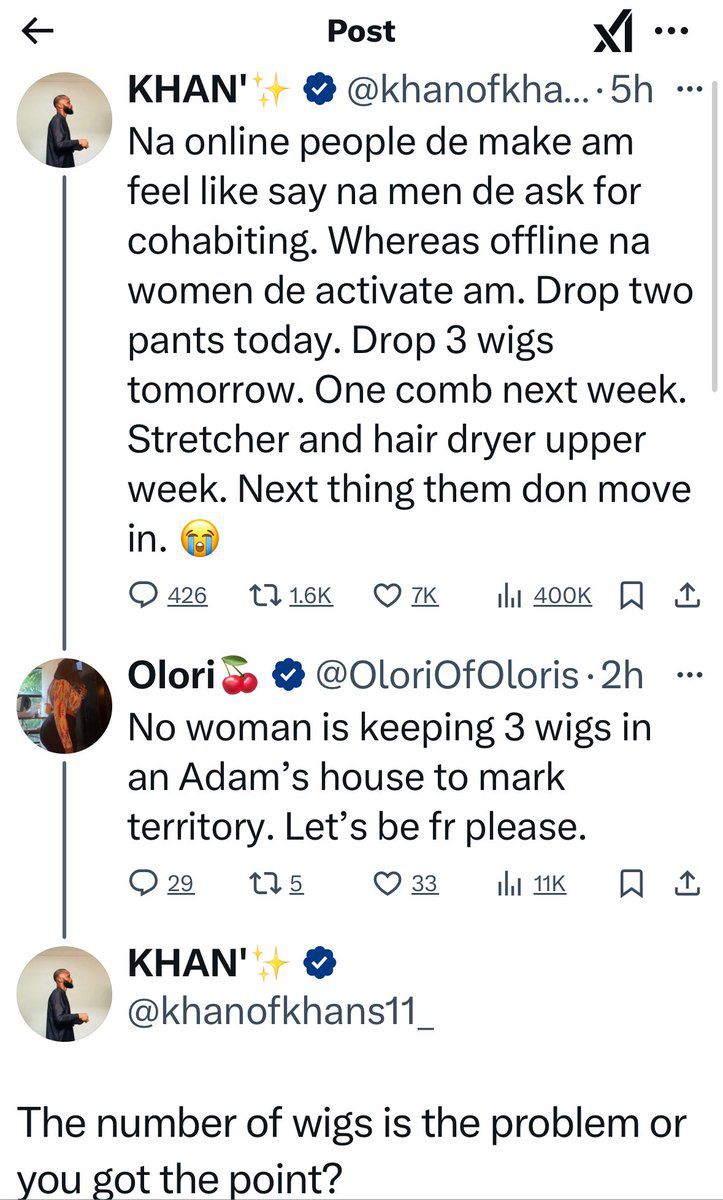The height and width of the screenshot is (1200, 723).
Task: Repost Olori's reply with 5 reposts
Action: coord(263,883)
